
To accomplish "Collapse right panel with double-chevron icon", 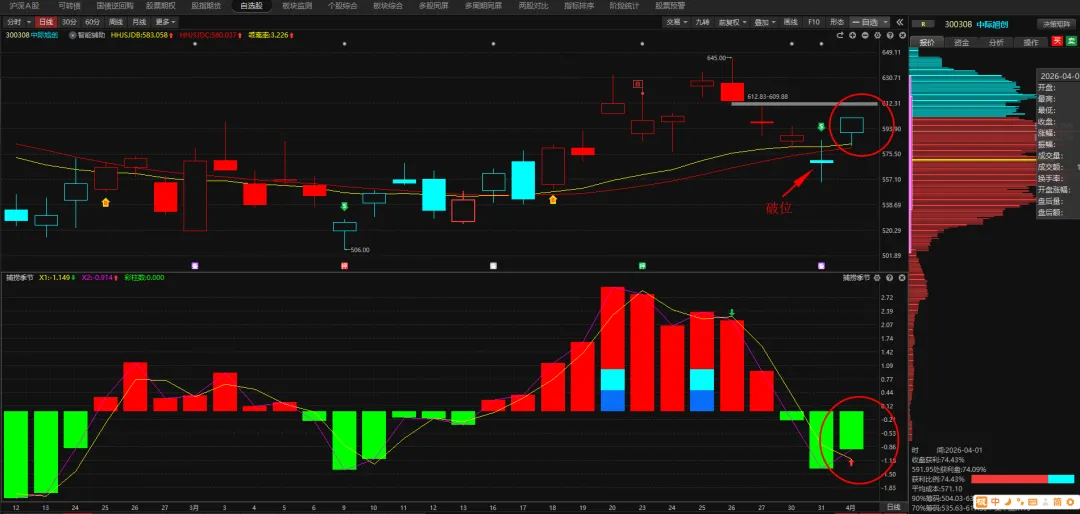I will click(x=900, y=22).
